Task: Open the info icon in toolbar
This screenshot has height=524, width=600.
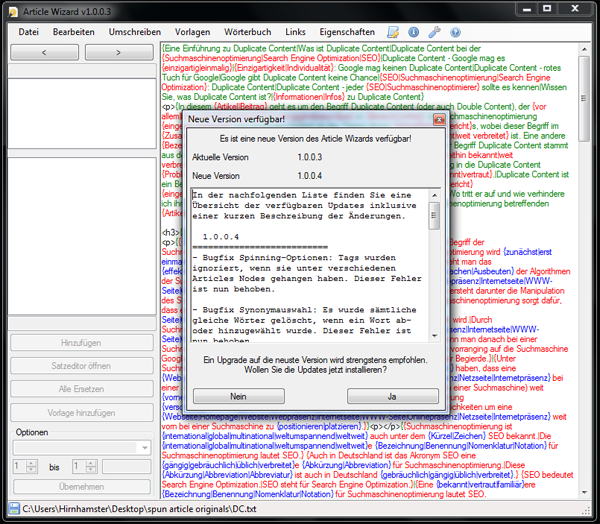Action: click(x=414, y=32)
